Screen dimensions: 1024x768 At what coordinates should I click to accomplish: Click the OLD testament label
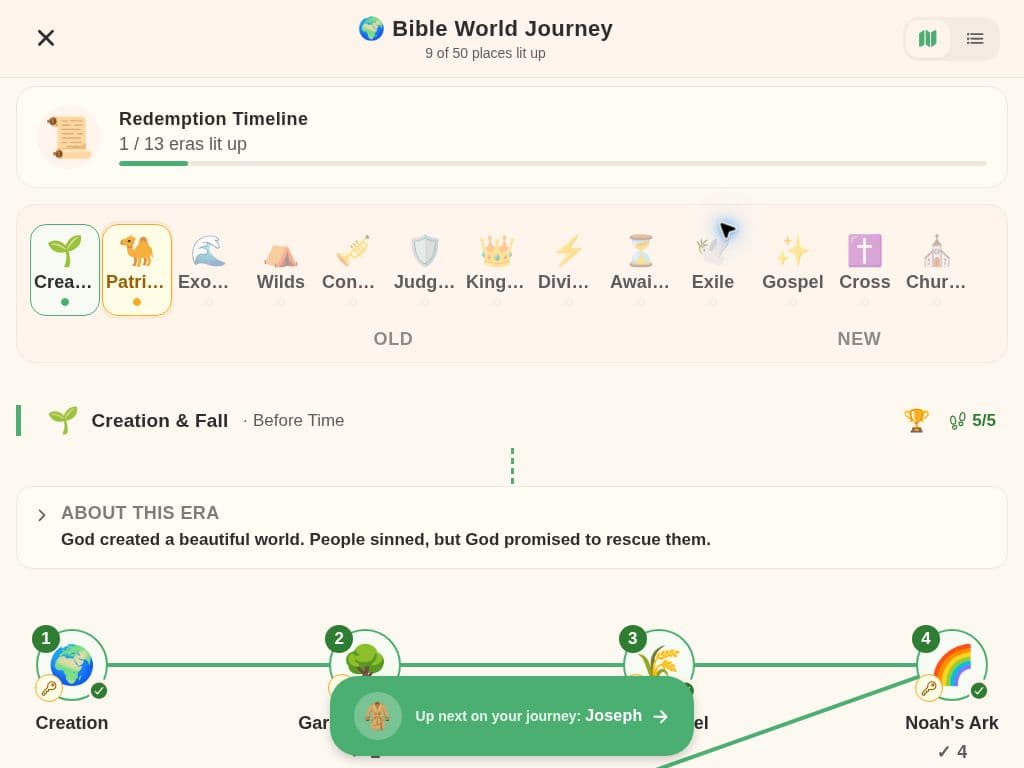pos(393,339)
